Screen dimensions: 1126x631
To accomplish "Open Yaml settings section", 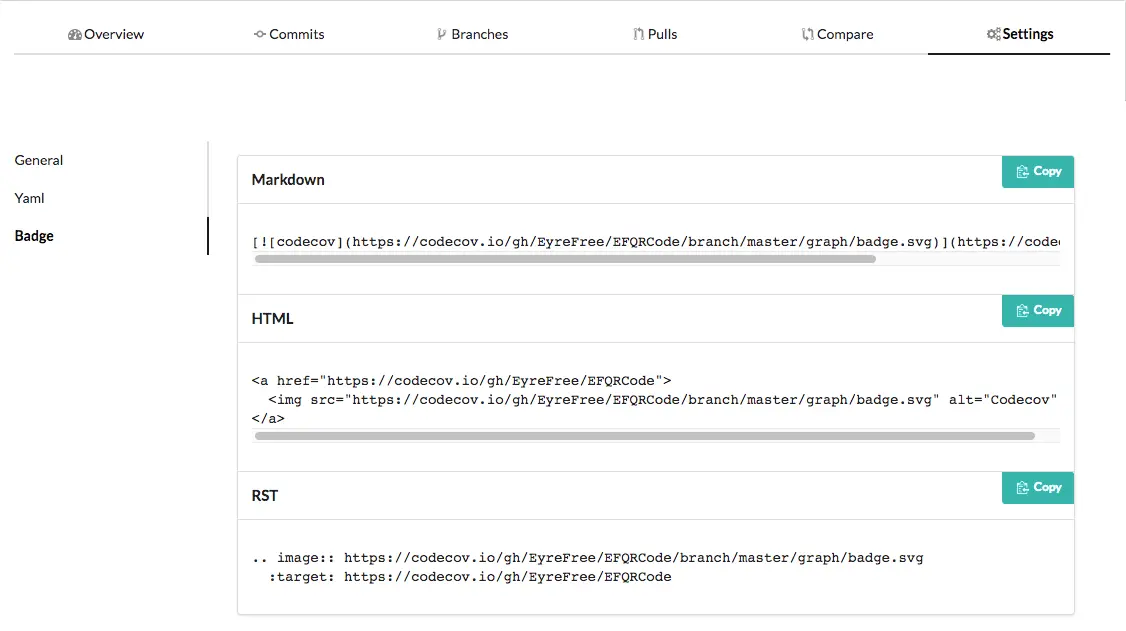I will tap(29, 198).
